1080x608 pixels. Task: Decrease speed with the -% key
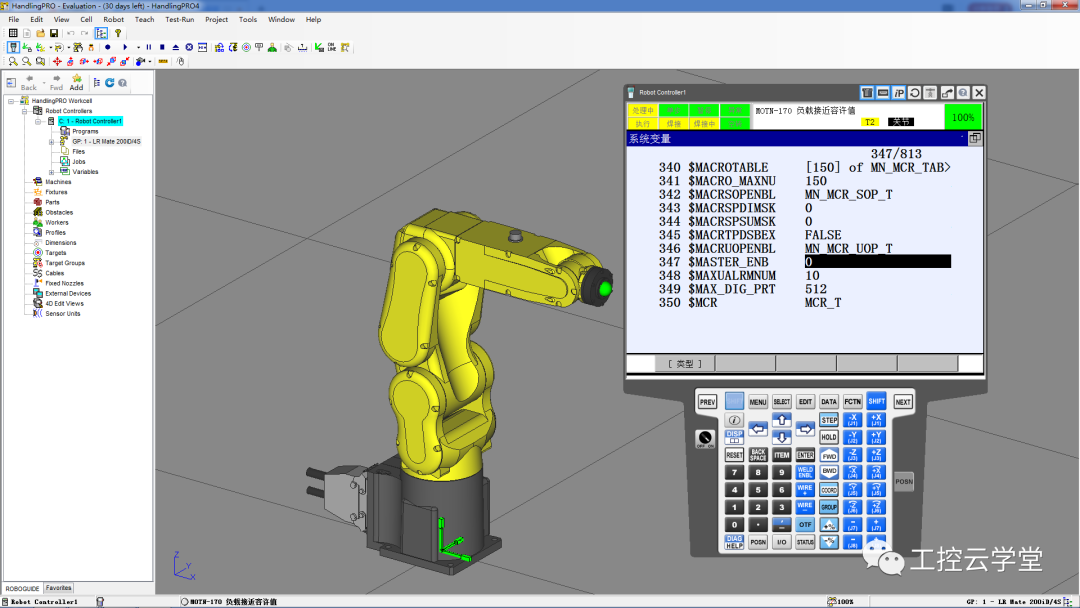[x=829, y=543]
